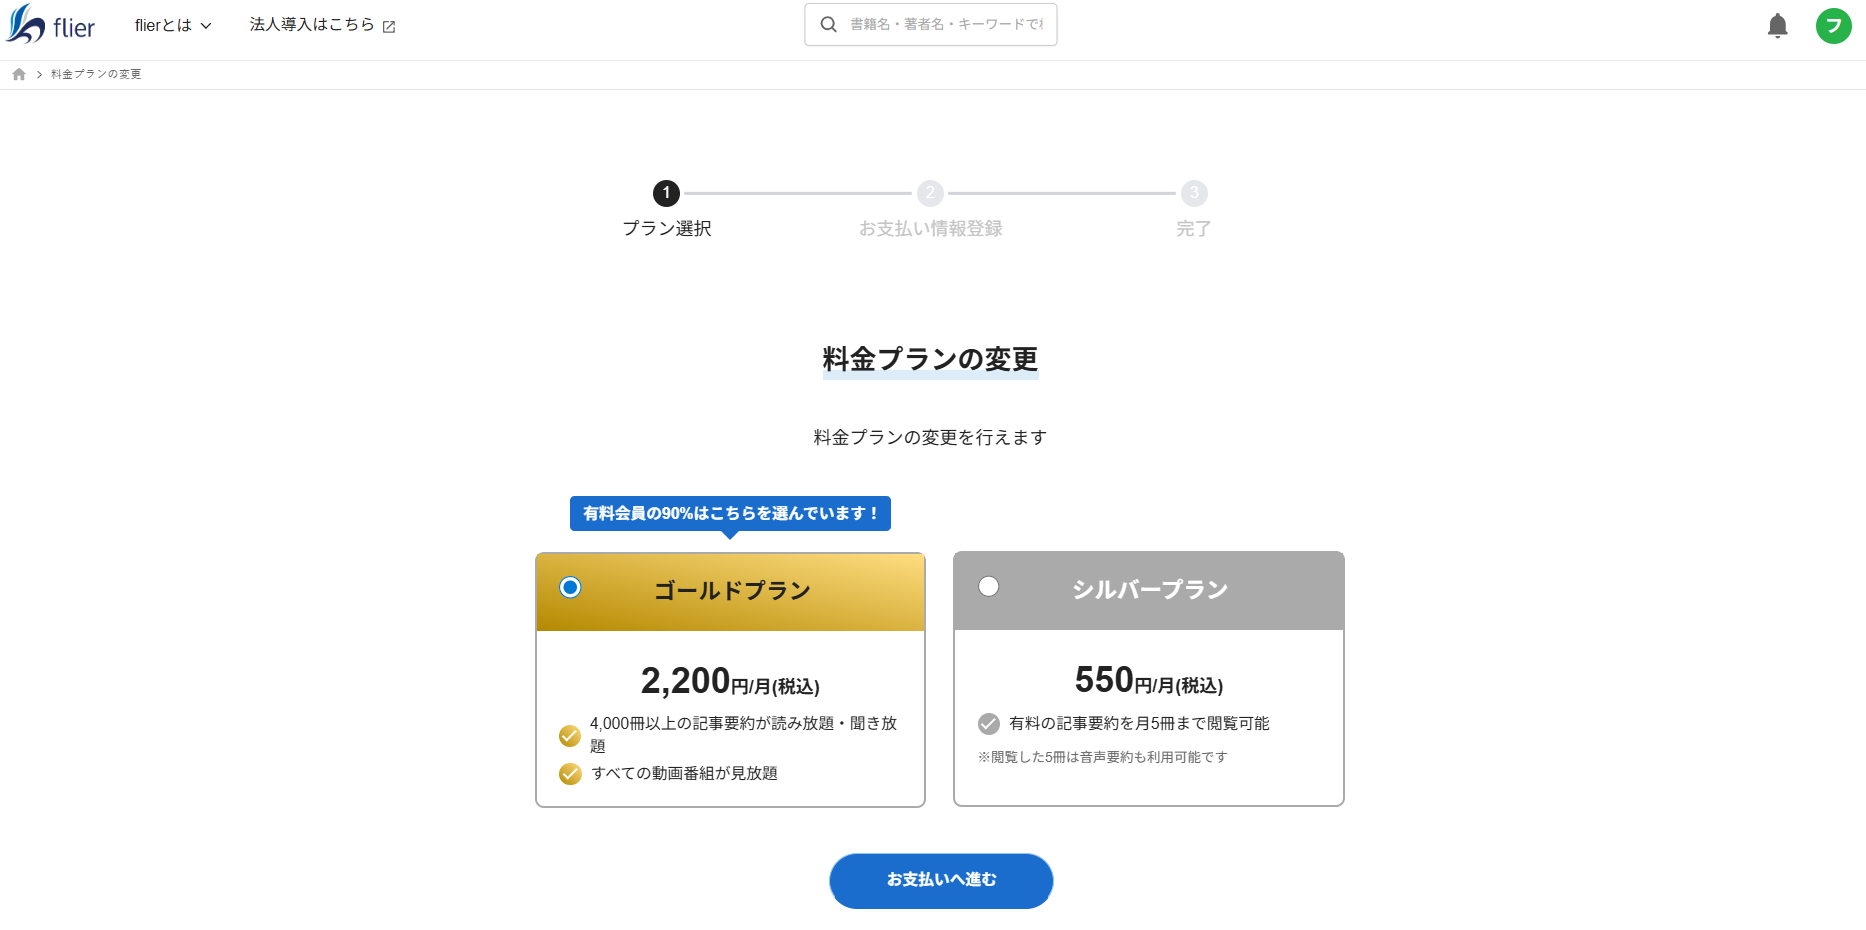This screenshot has width=1866, height=930.
Task: Click the flier logo in the header
Action: pos(50,25)
